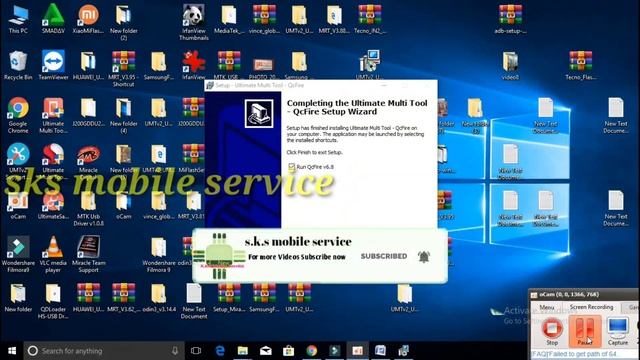Select the Tecno_IN2 archive icon
Image resolution: width=640 pixels, height=360 pixels.
pos(369,19)
